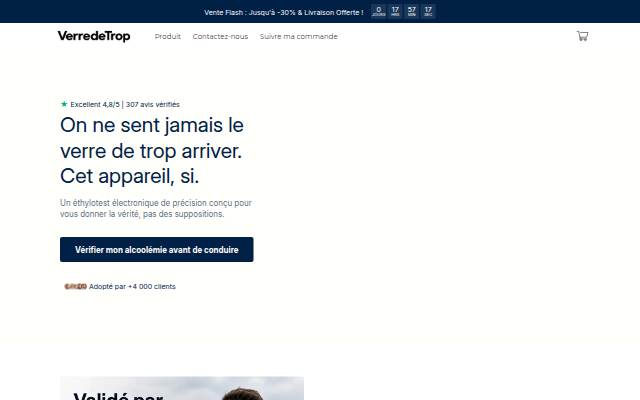Click the green star rating icon
This screenshot has width=640, height=400.
[x=64, y=104]
